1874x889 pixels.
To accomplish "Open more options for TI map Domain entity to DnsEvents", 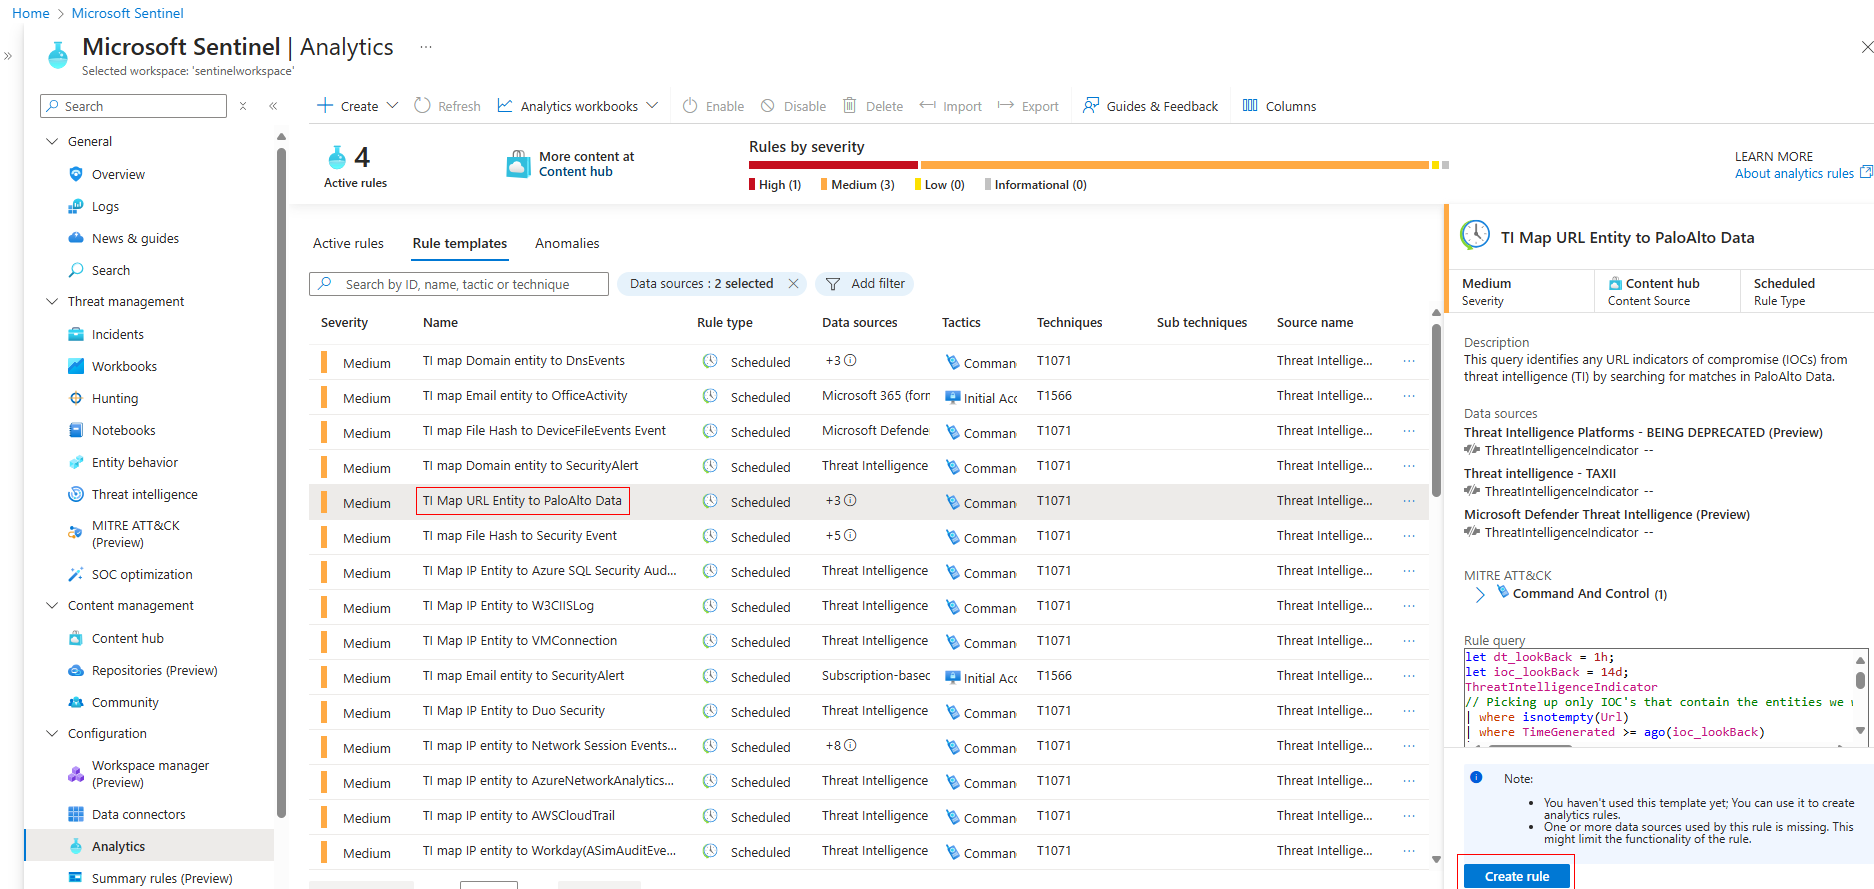I will tap(1409, 361).
